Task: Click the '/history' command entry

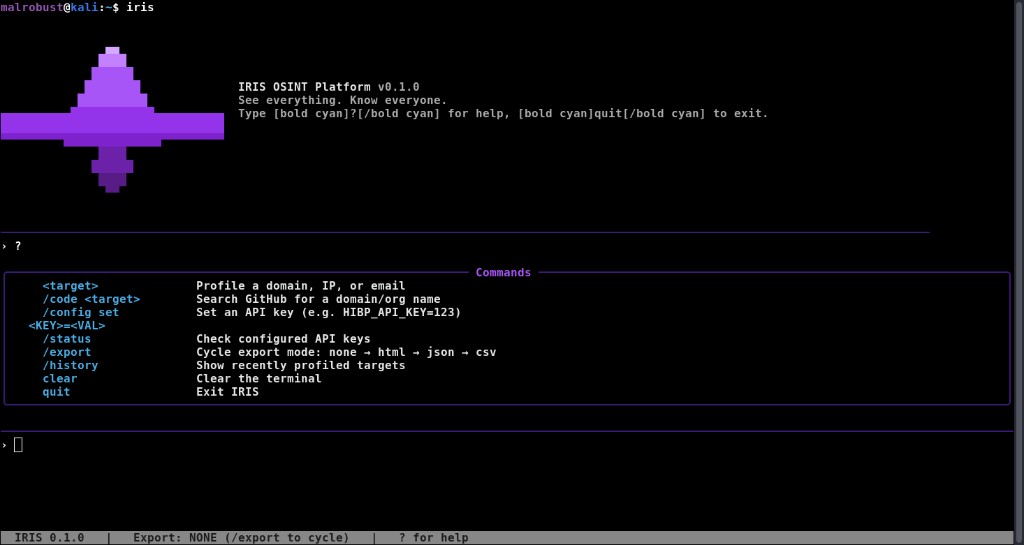Action: pyautogui.click(x=71, y=365)
